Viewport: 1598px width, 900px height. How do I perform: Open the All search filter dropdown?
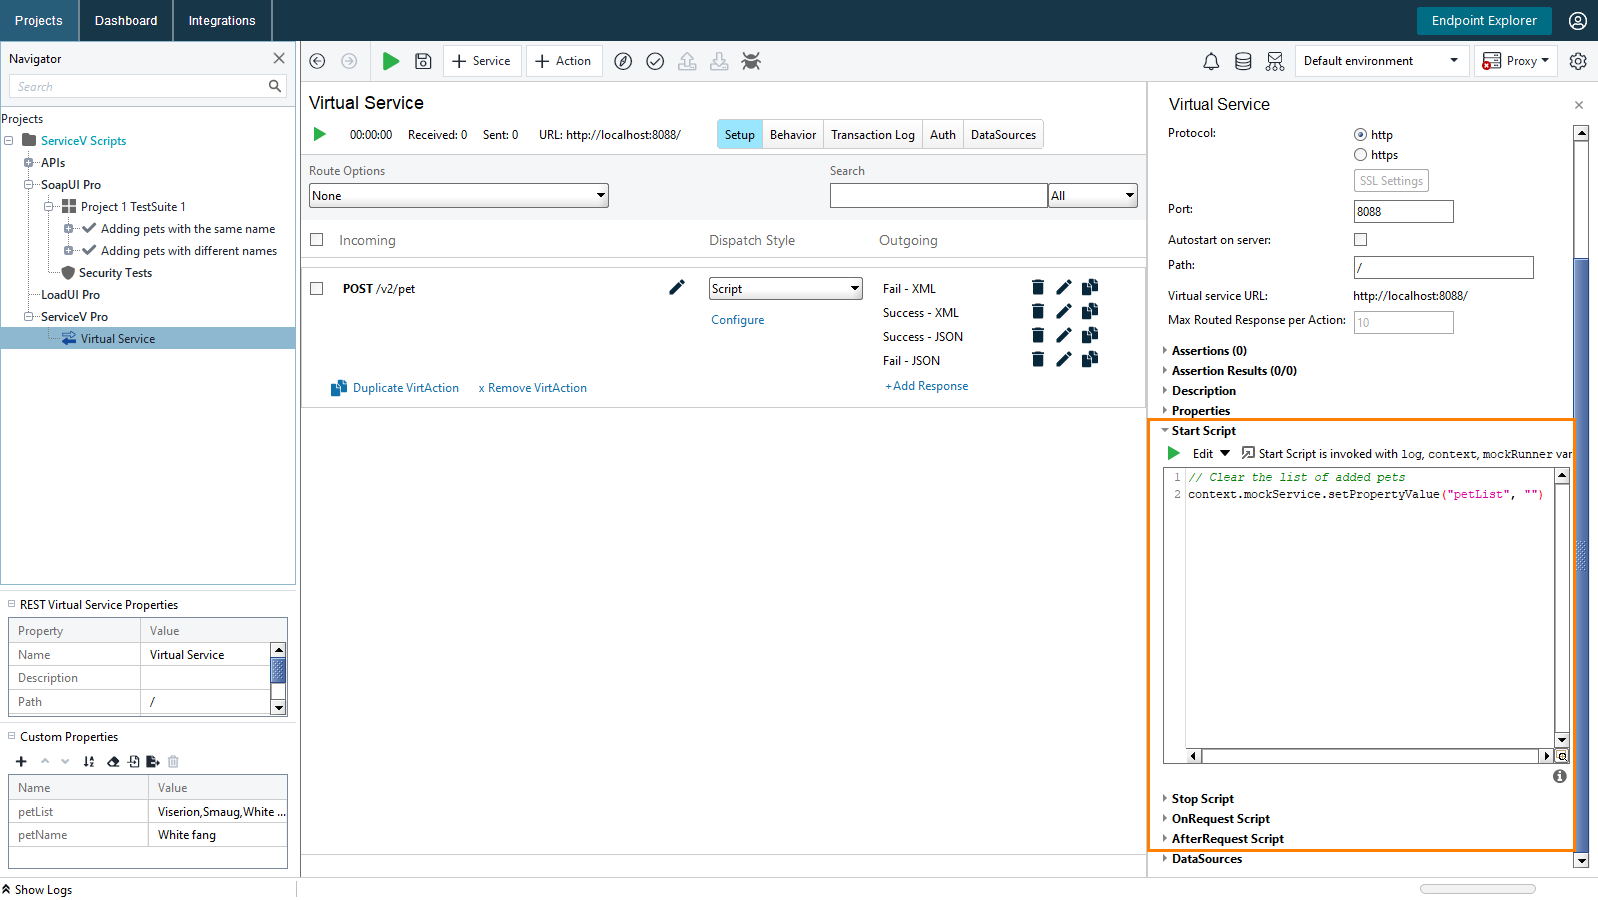pos(1093,196)
